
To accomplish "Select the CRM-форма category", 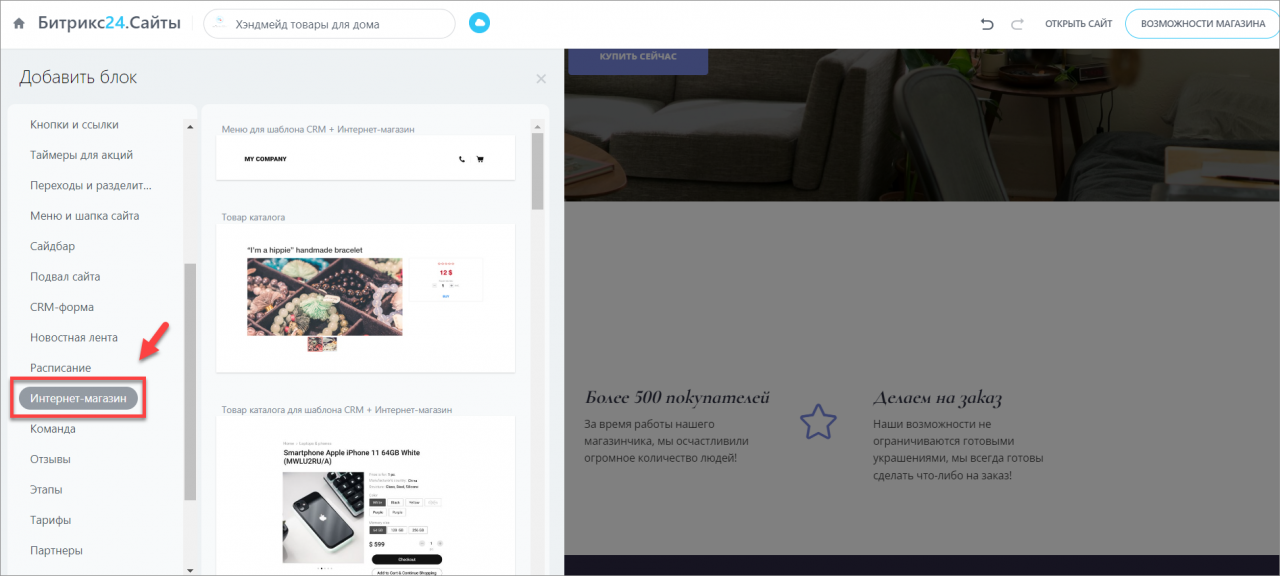I will click(62, 307).
